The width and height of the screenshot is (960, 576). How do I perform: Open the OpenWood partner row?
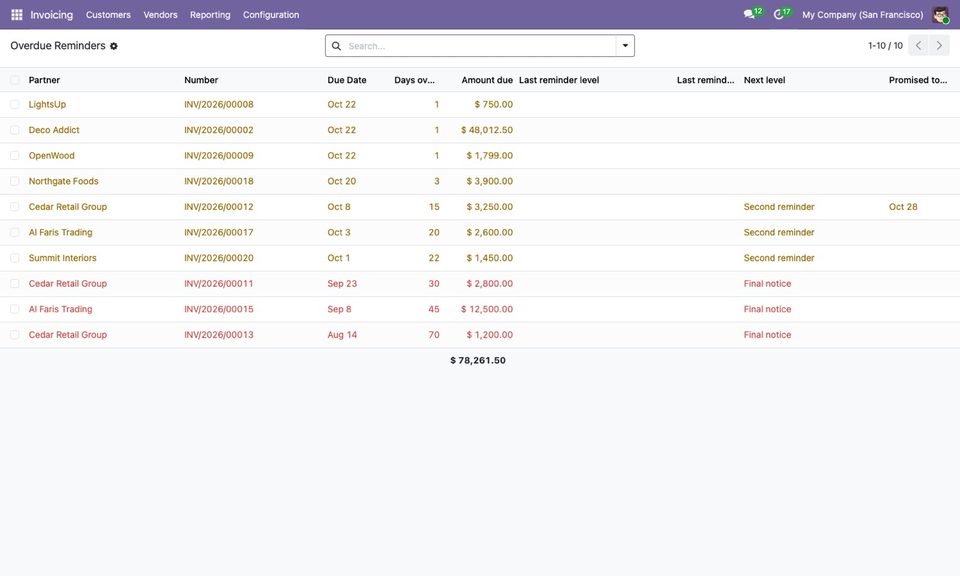[x=51, y=156]
